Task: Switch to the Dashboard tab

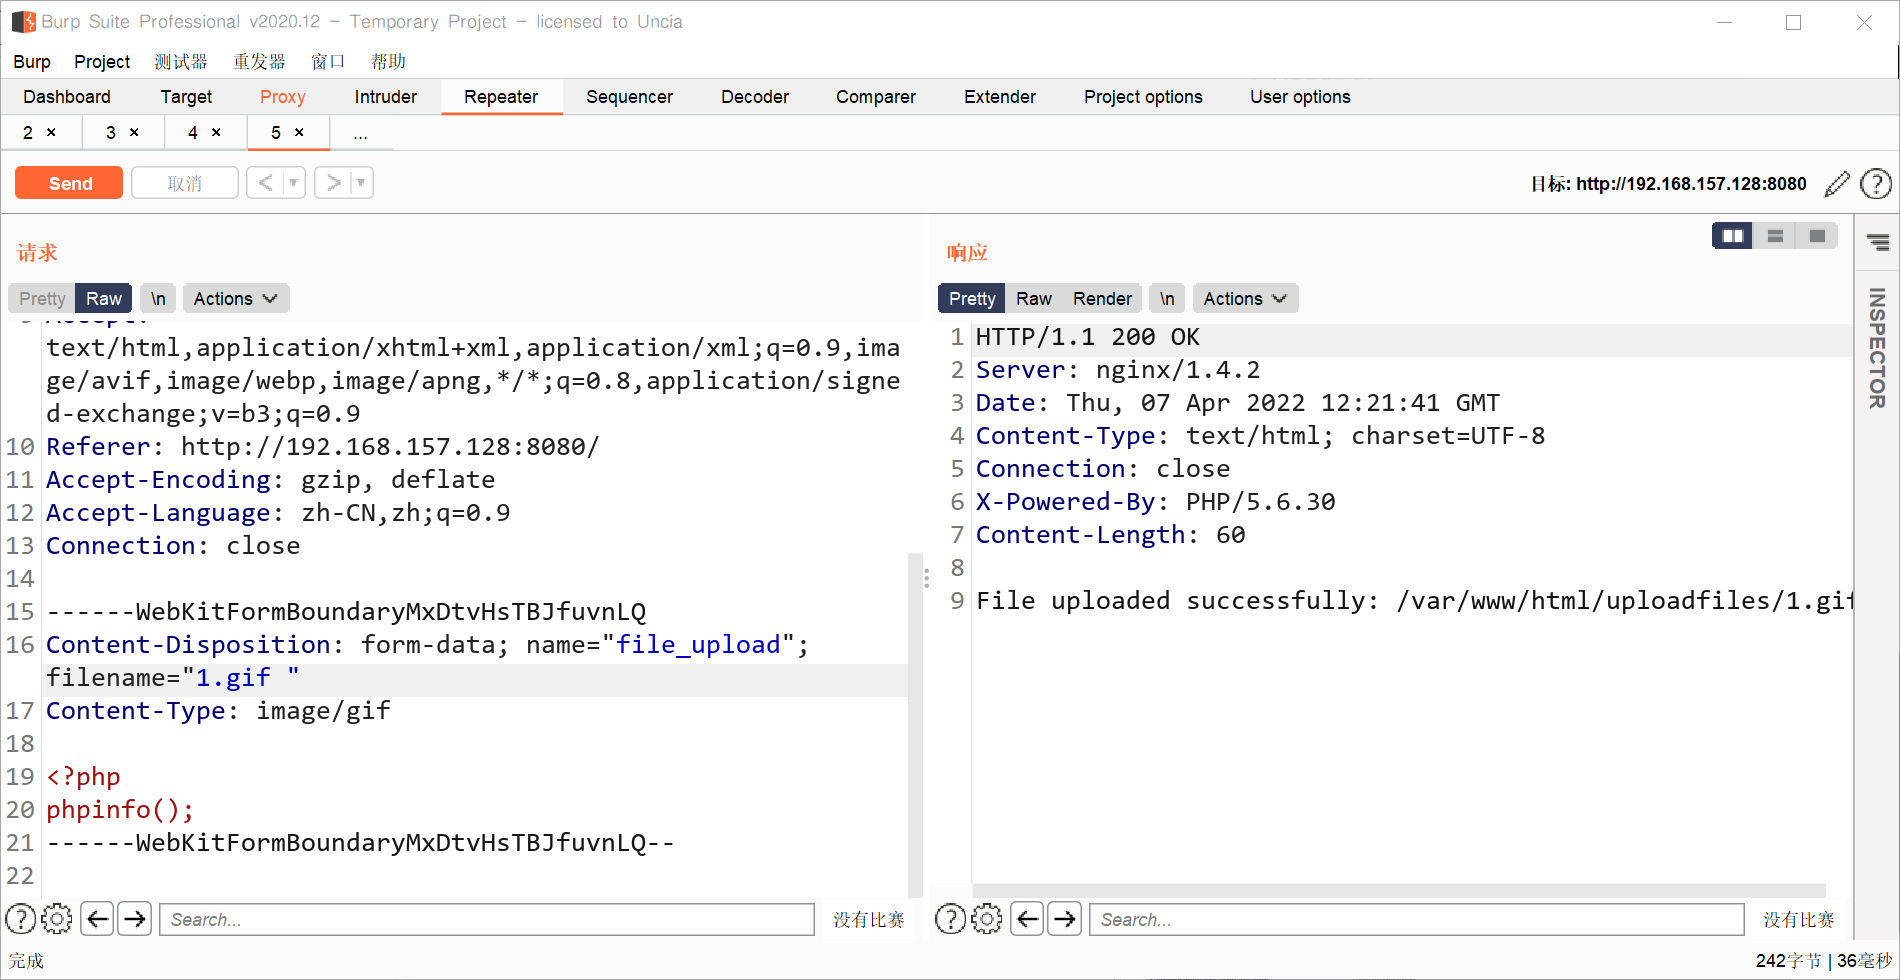Action: click(67, 97)
